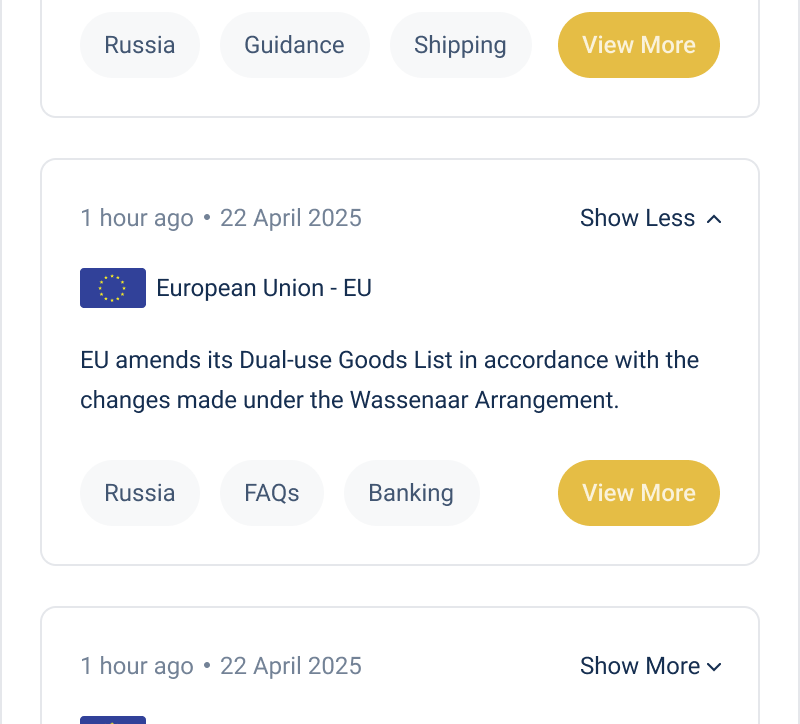Click "22 April 2025" date beside Show More
Screen dimensions: 800x724
291,666
